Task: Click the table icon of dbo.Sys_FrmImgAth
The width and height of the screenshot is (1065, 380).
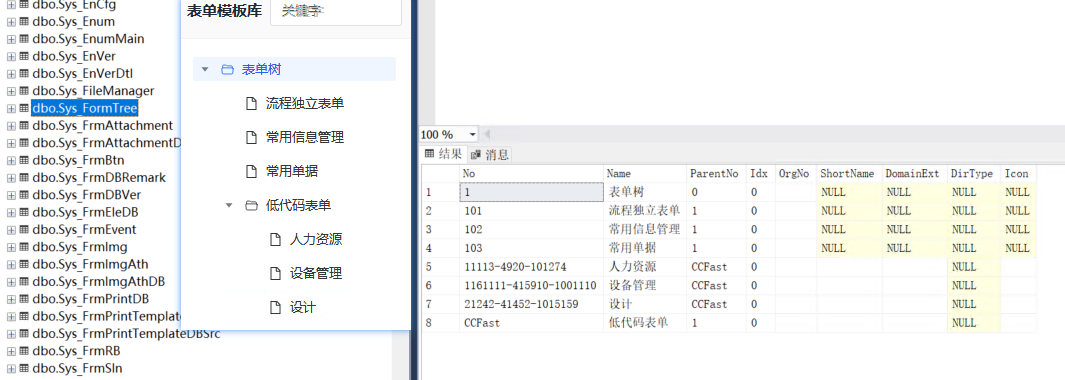Action: (24, 264)
